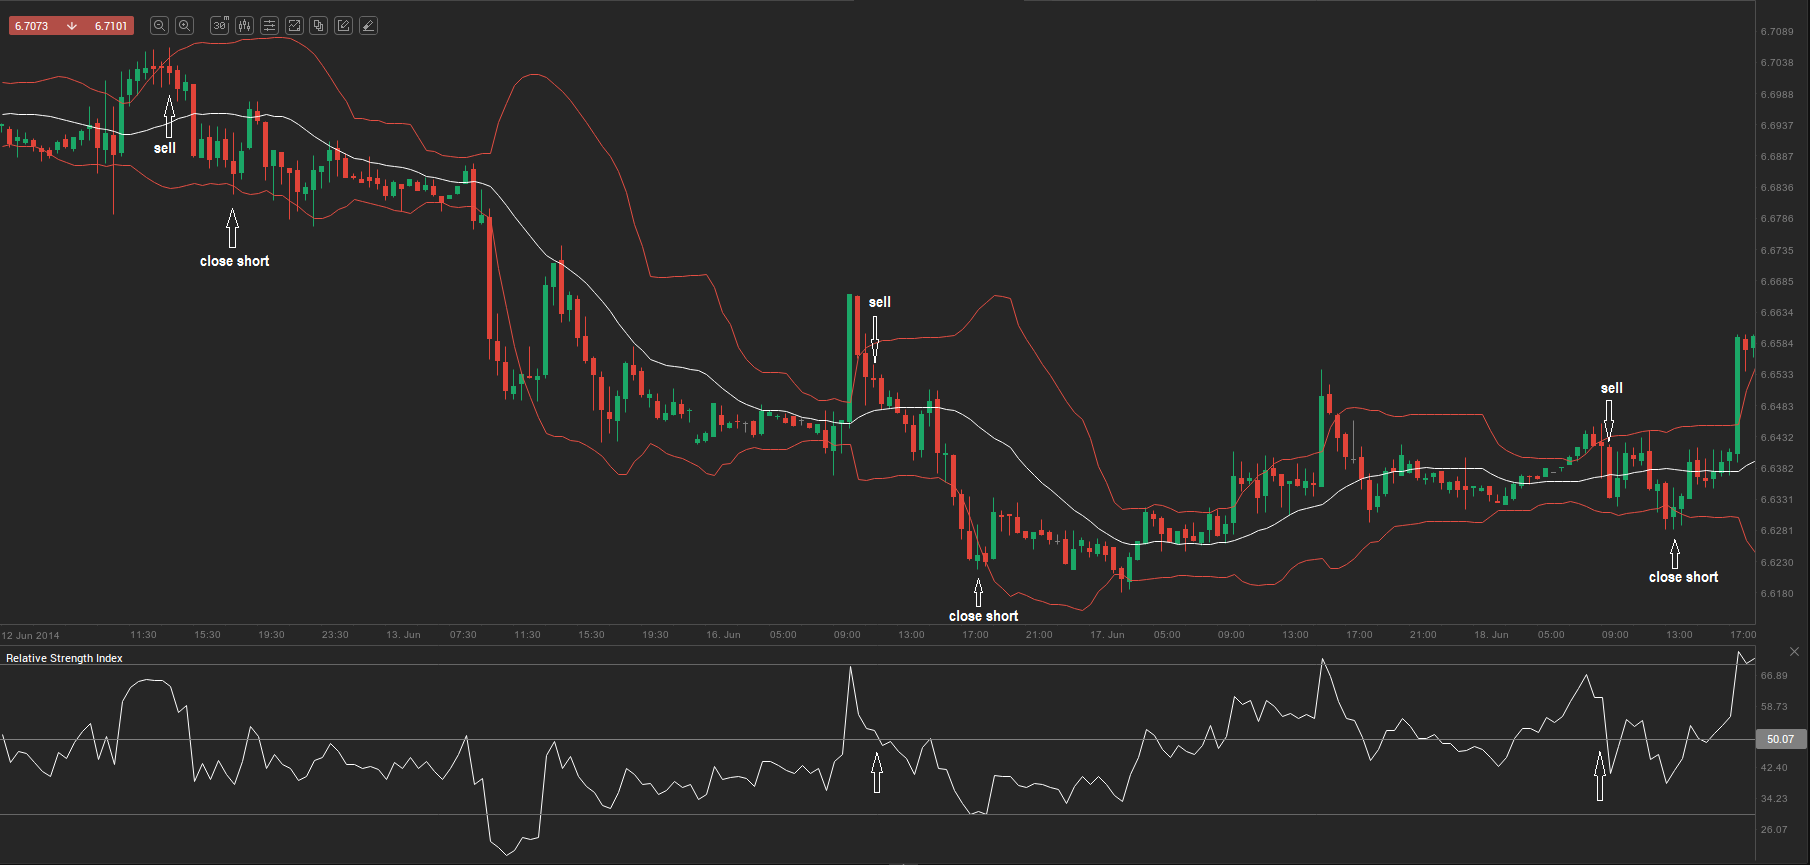Click the red 6.7073 / 6.7101 price quote badge
The height and width of the screenshot is (865, 1810).
[71, 26]
